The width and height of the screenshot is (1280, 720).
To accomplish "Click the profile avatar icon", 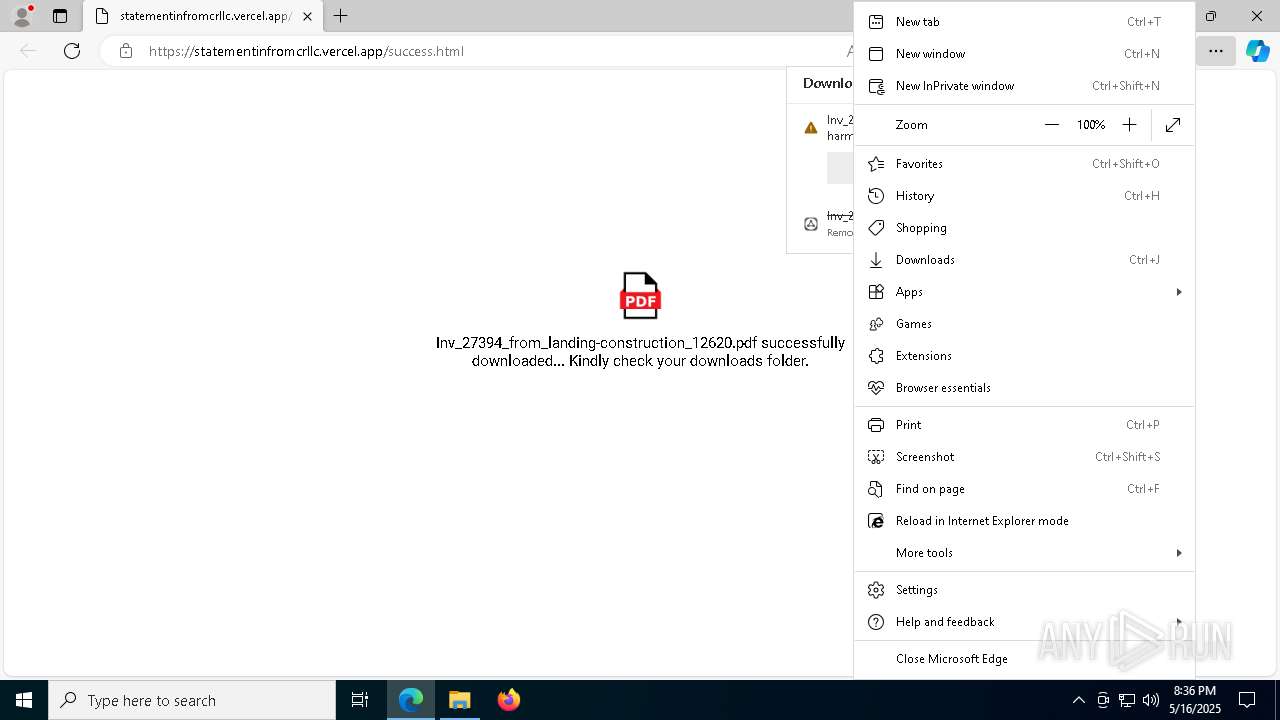I will tap(22, 16).
